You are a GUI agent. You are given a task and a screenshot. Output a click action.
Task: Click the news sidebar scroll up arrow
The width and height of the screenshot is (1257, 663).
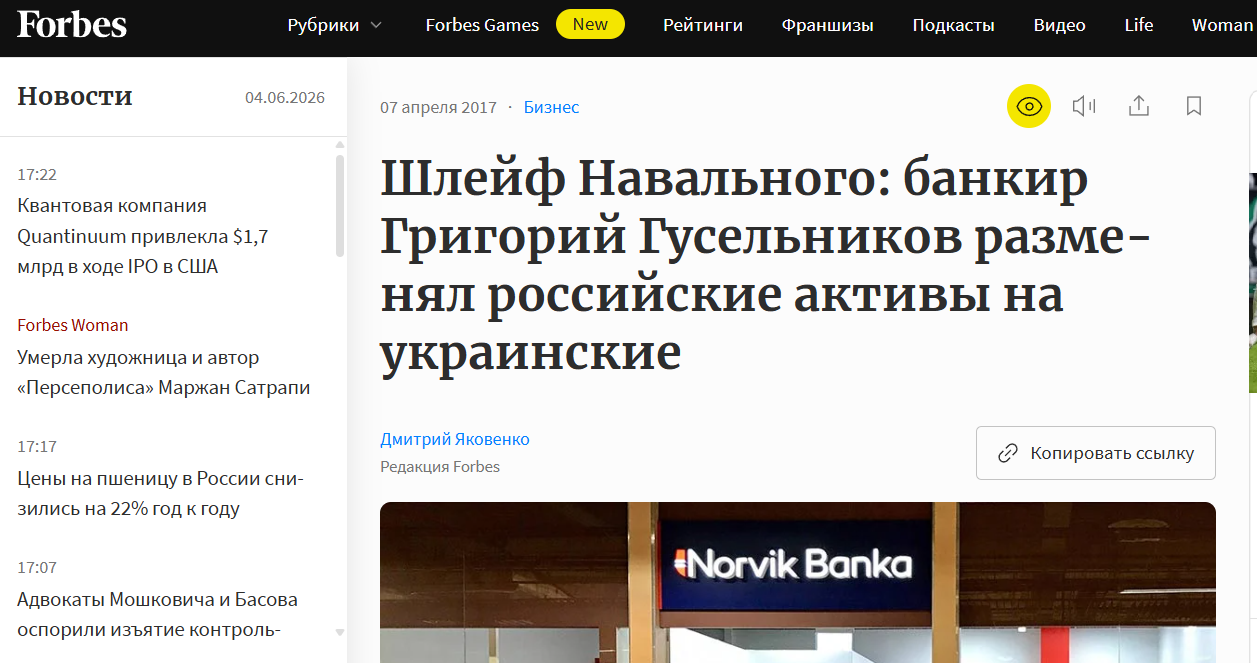340,146
